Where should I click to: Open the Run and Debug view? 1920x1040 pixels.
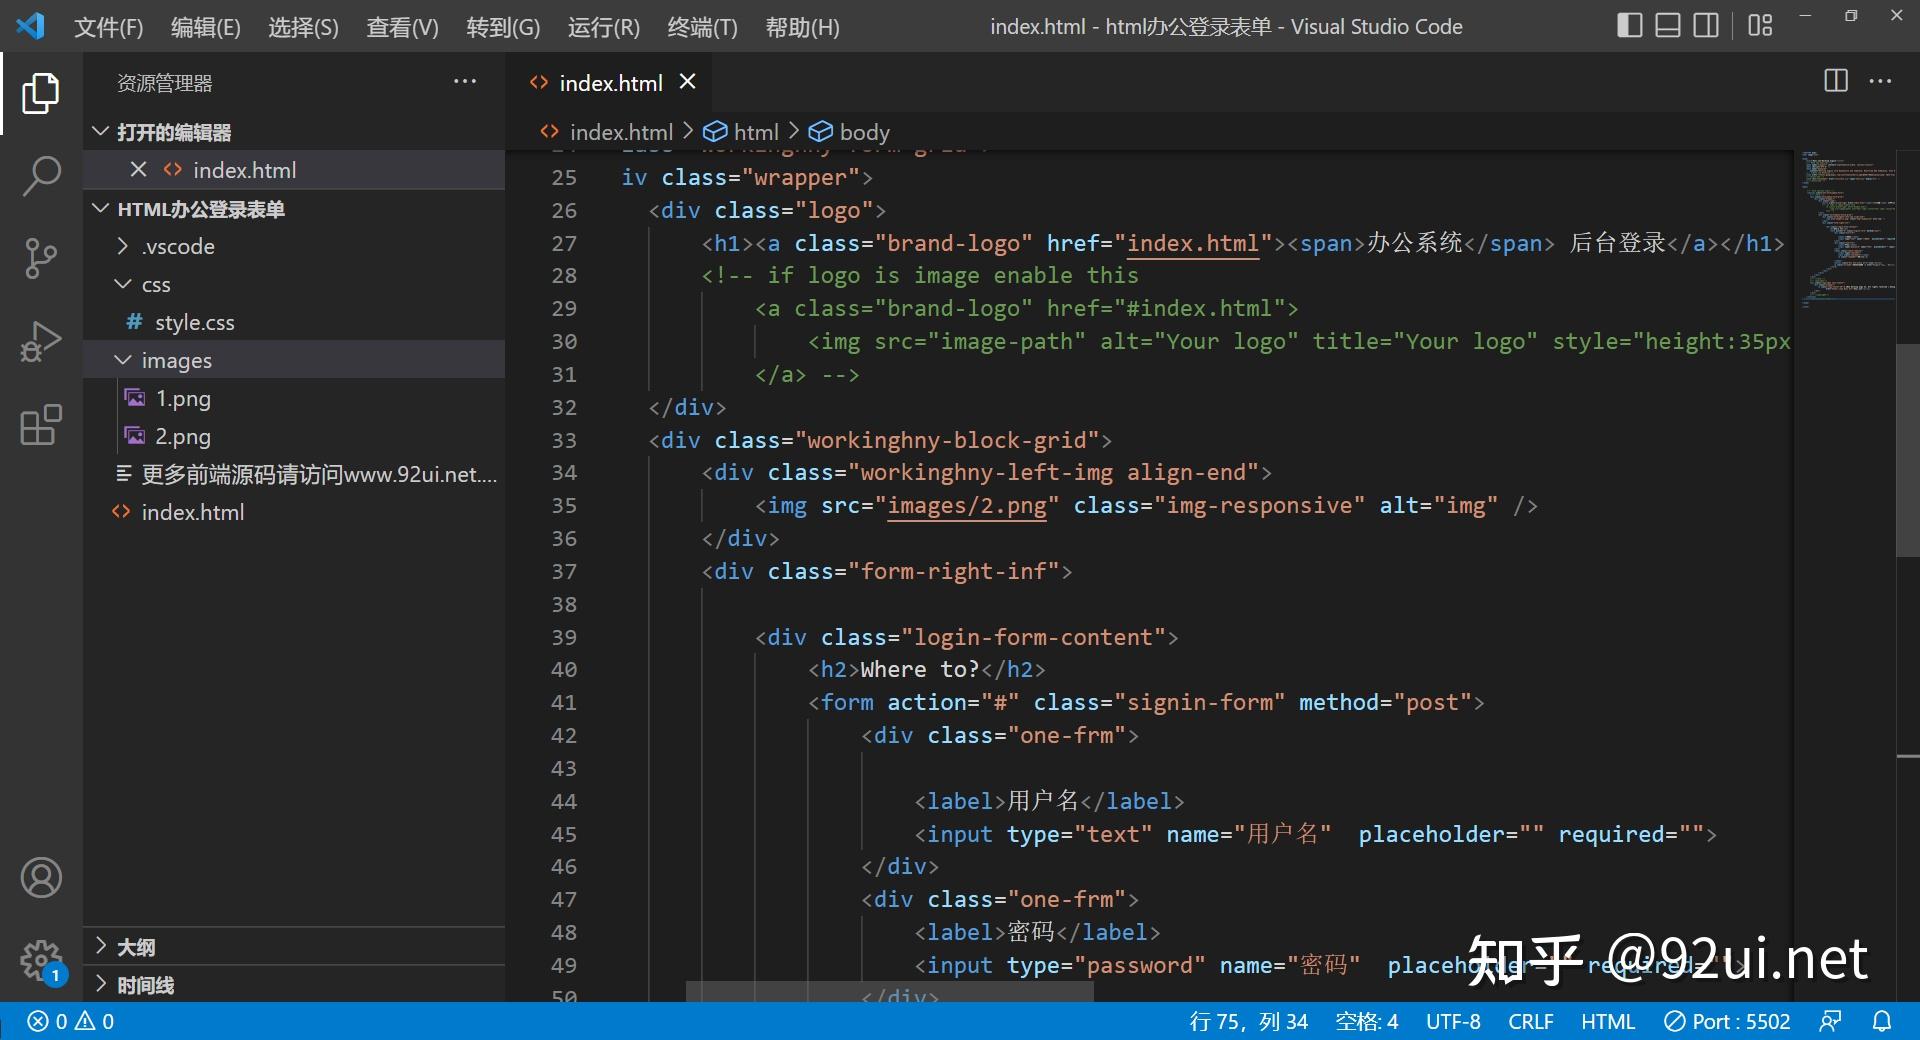tap(41, 342)
